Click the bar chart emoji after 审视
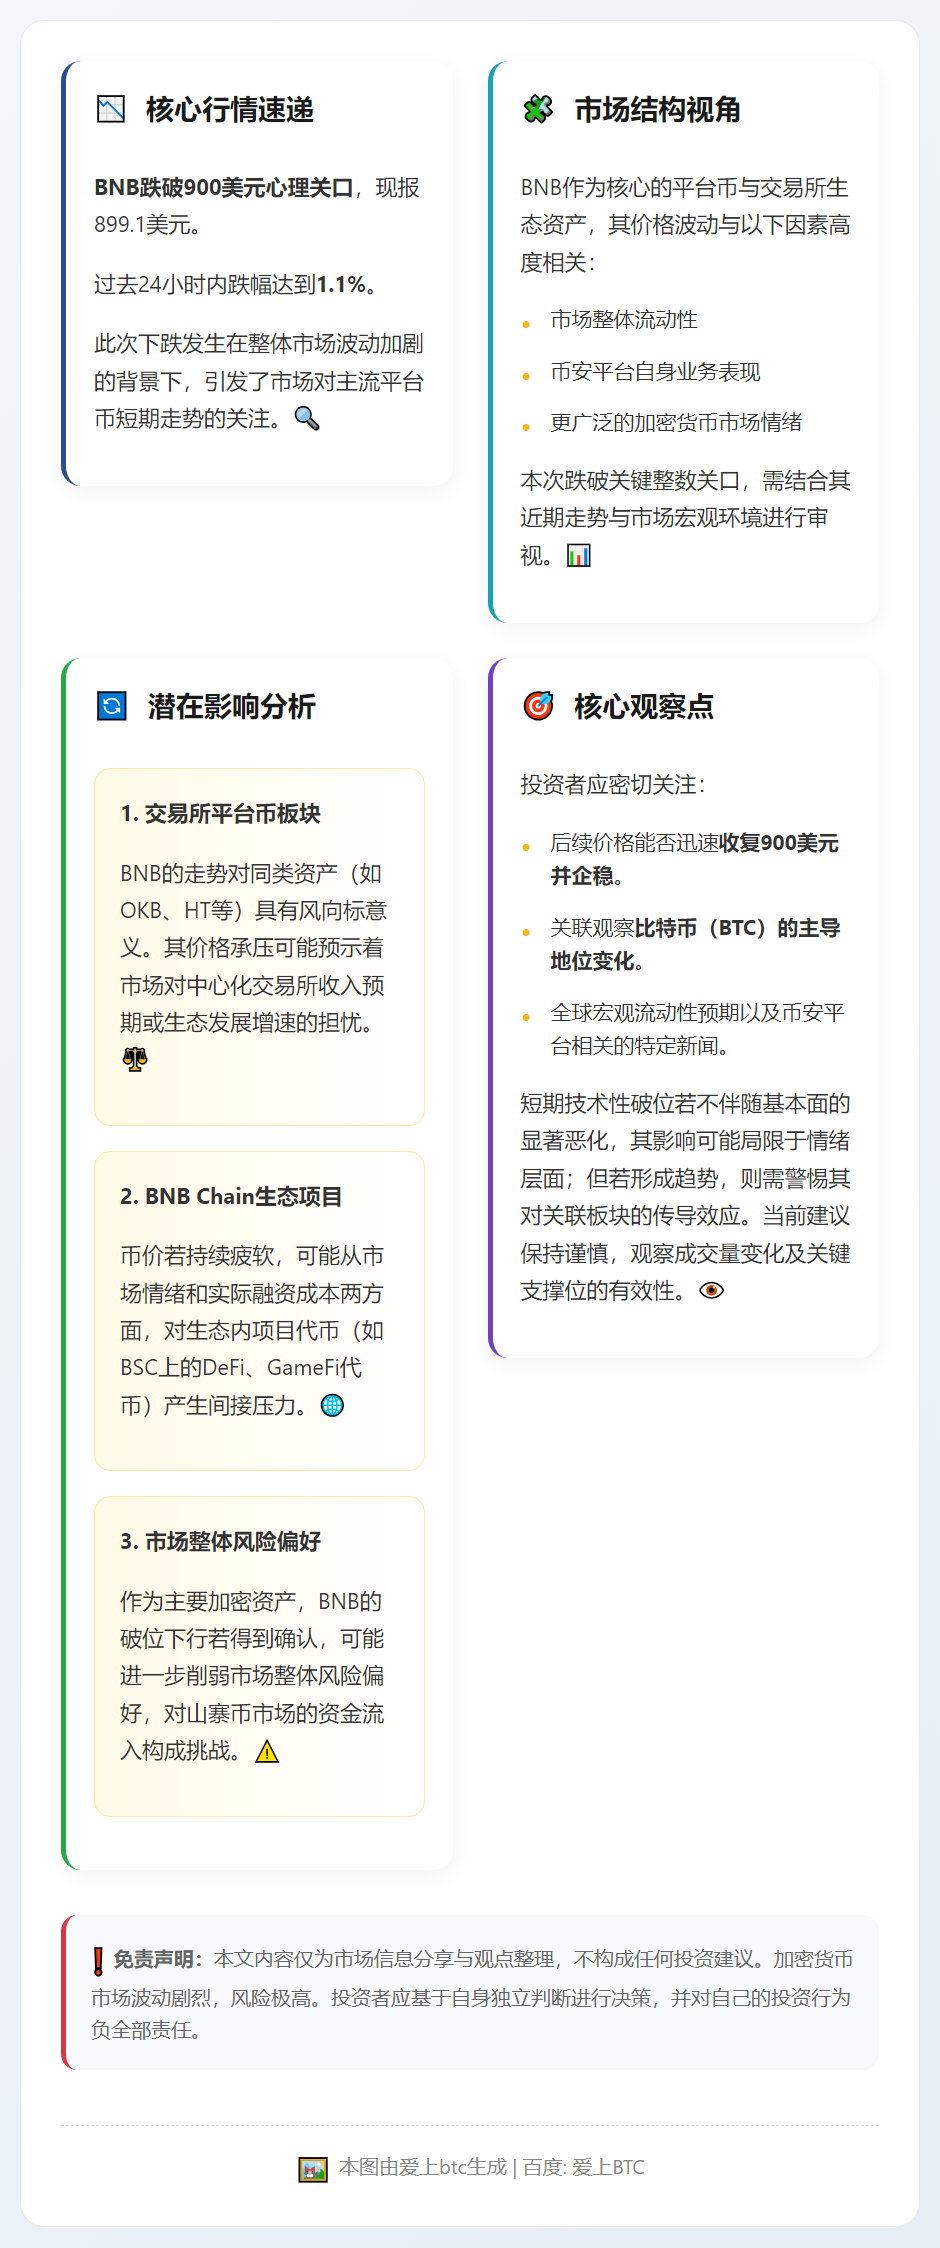The height and width of the screenshot is (2248, 940). [579, 555]
